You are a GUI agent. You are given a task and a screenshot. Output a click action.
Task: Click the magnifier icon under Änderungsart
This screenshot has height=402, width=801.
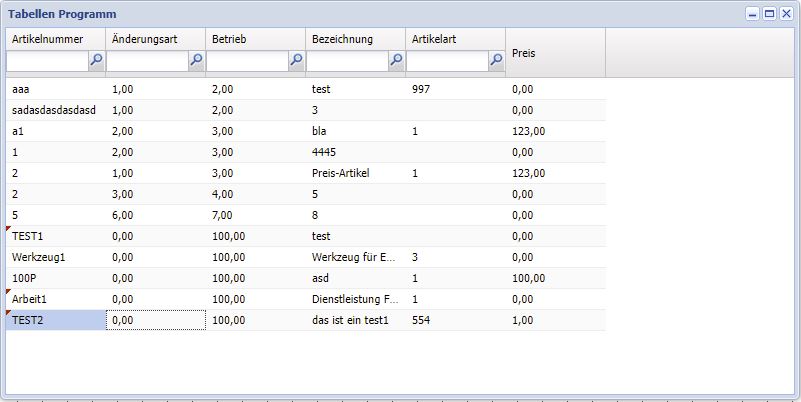196,61
